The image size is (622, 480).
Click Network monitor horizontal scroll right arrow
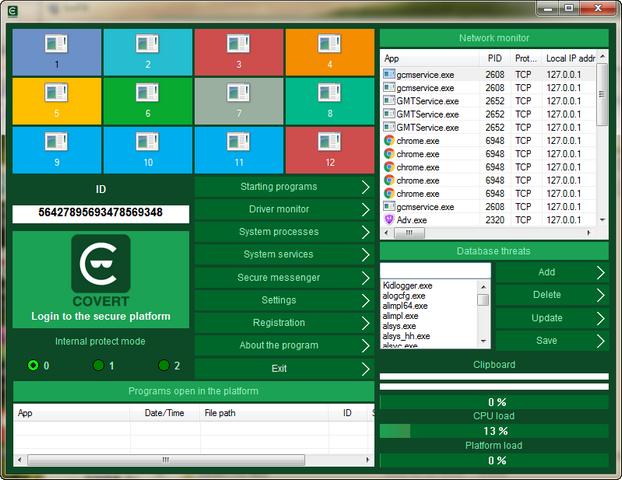tap(589, 233)
